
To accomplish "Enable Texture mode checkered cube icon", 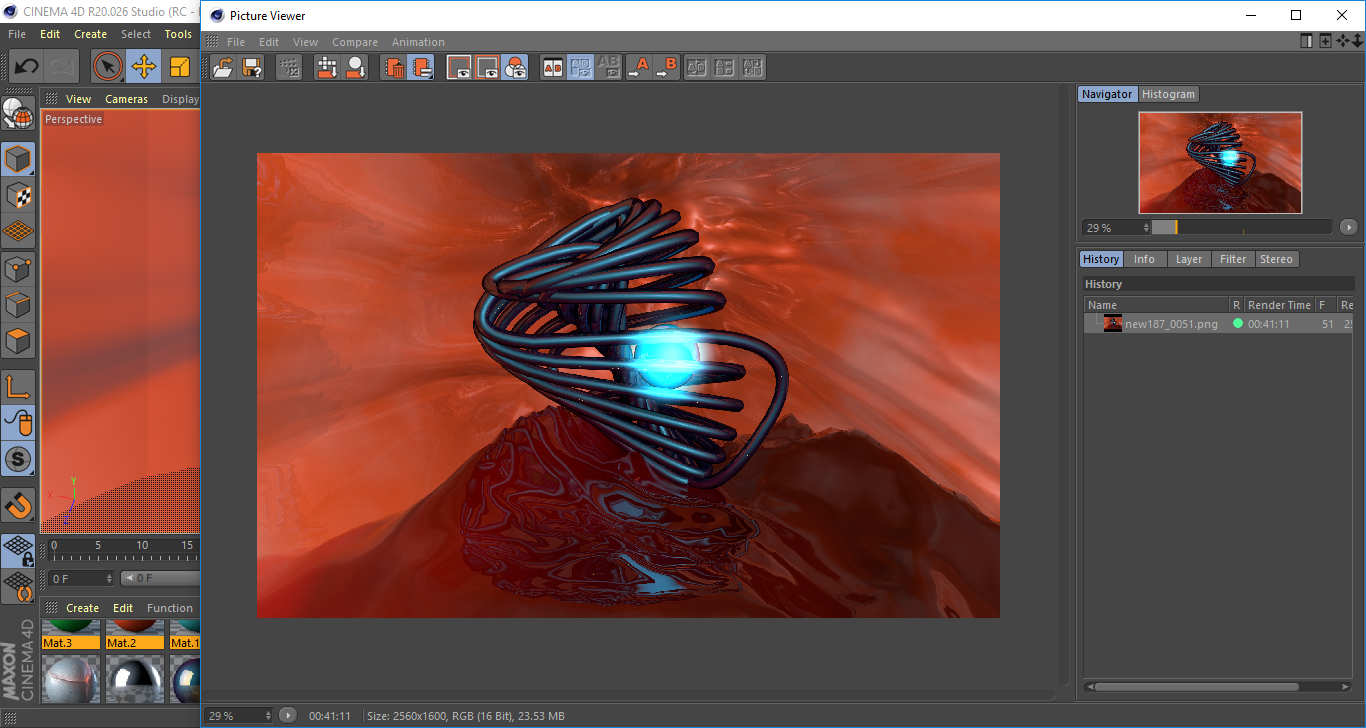I will [x=18, y=195].
